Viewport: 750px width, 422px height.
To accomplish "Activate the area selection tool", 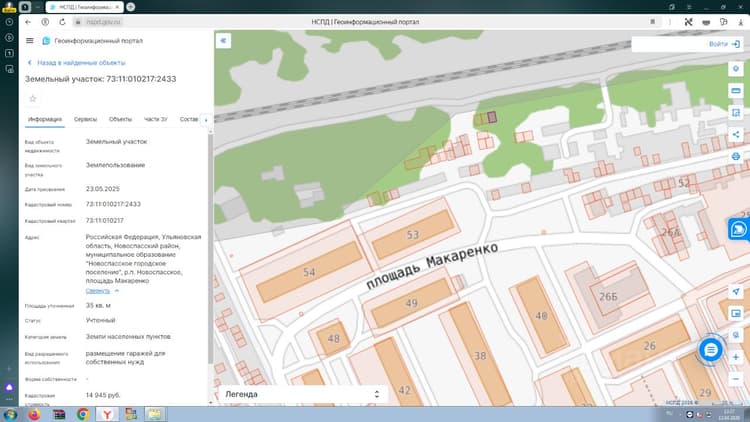I will click(736, 113).
